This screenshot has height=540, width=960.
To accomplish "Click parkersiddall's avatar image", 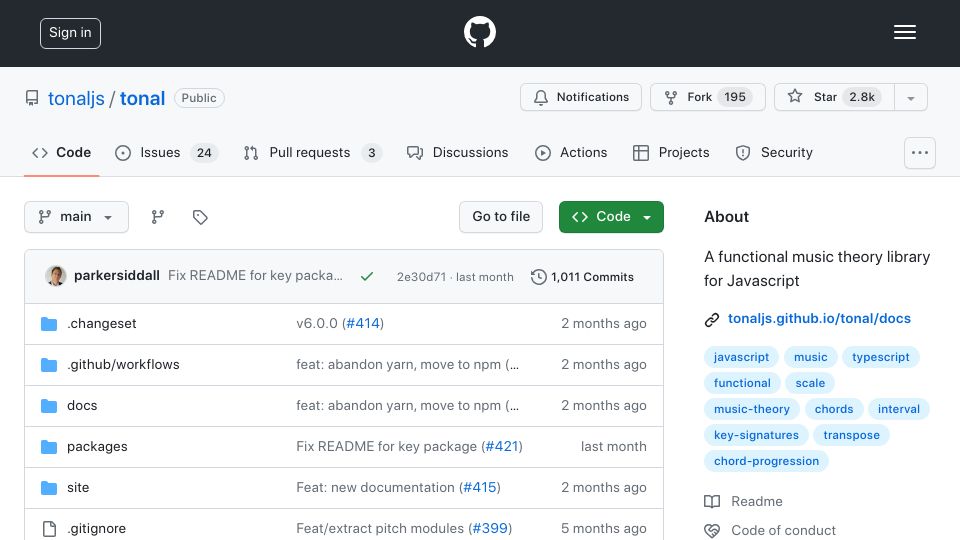I will coord(56,276).
